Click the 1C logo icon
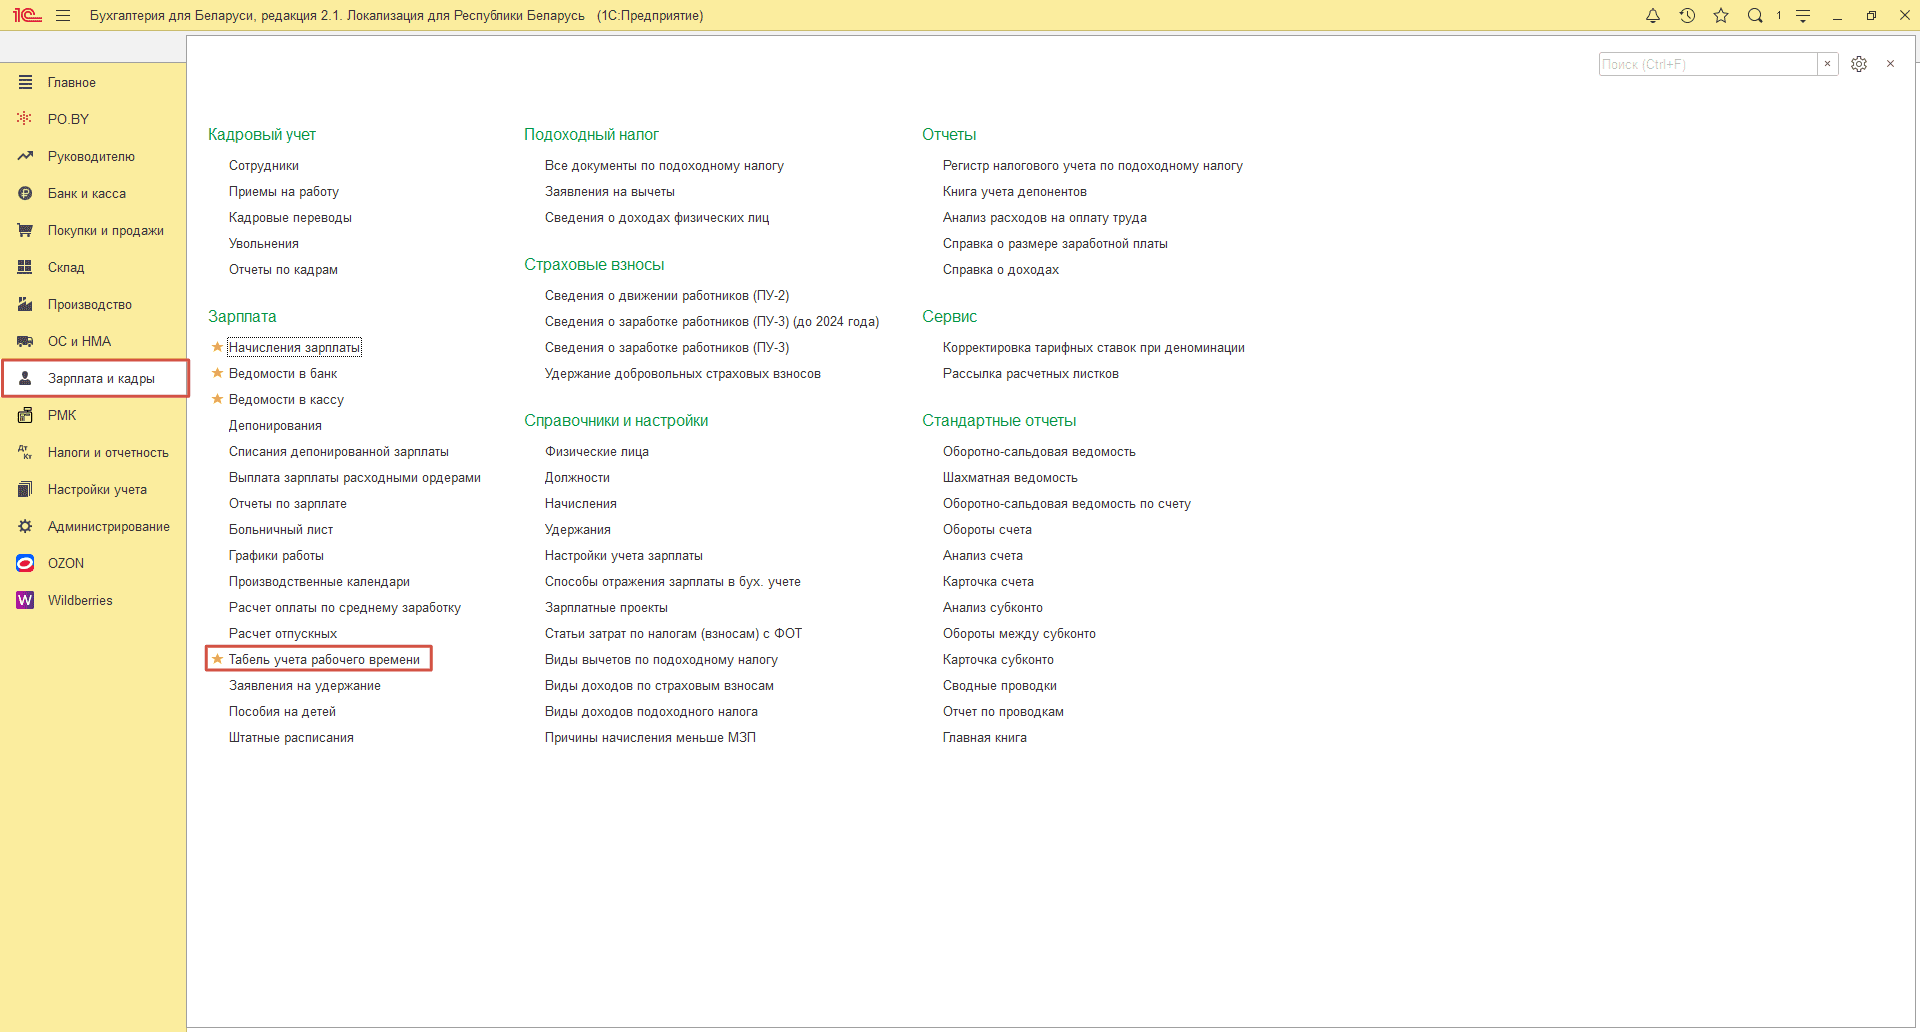This screenshot has height=1032, width=1920. coord(27,16)
